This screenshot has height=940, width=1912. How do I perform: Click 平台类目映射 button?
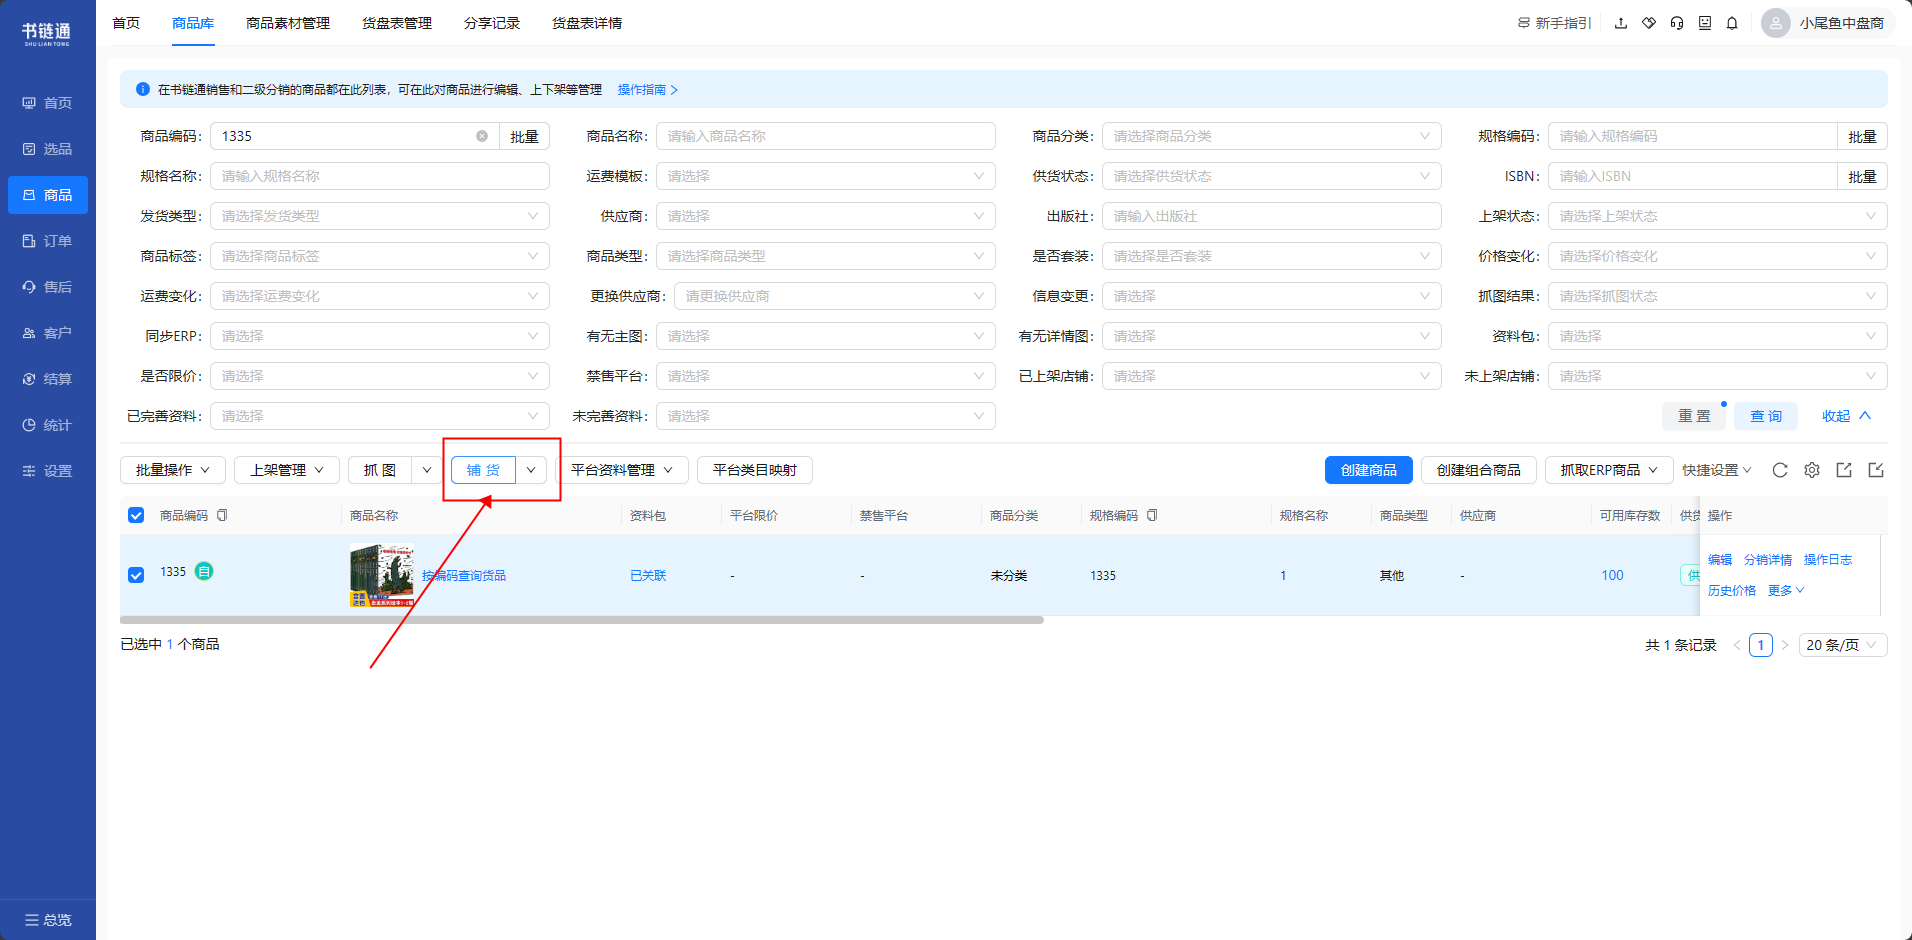tap(755, 470)
